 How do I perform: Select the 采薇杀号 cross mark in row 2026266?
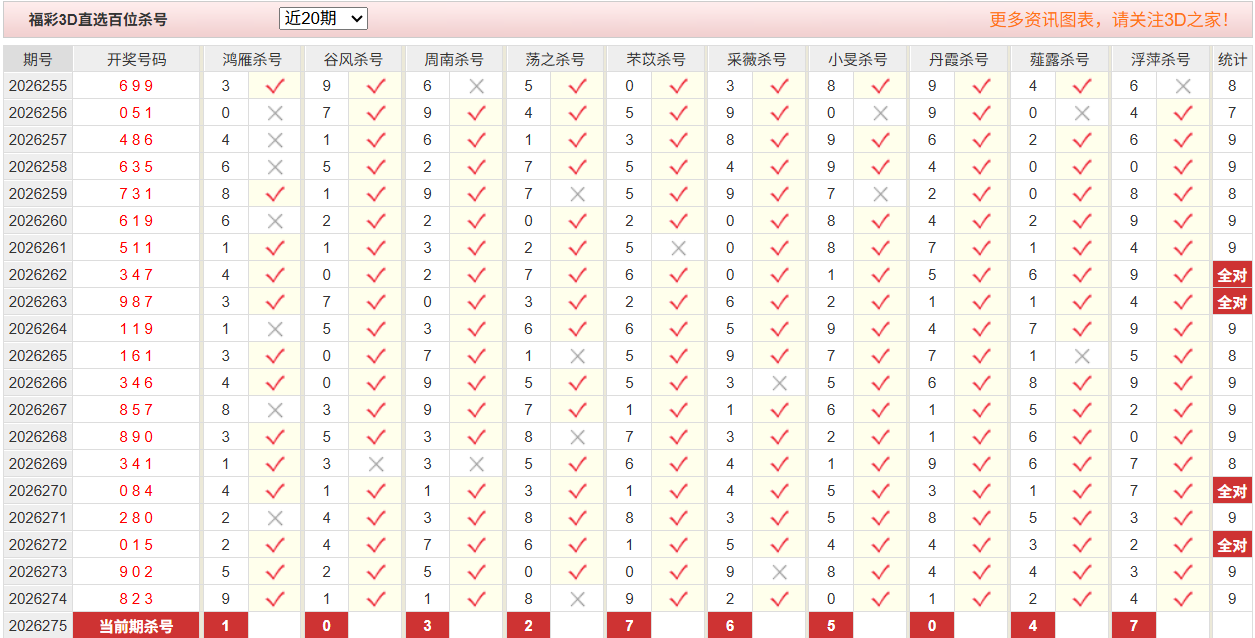click(x=780, y=383)
